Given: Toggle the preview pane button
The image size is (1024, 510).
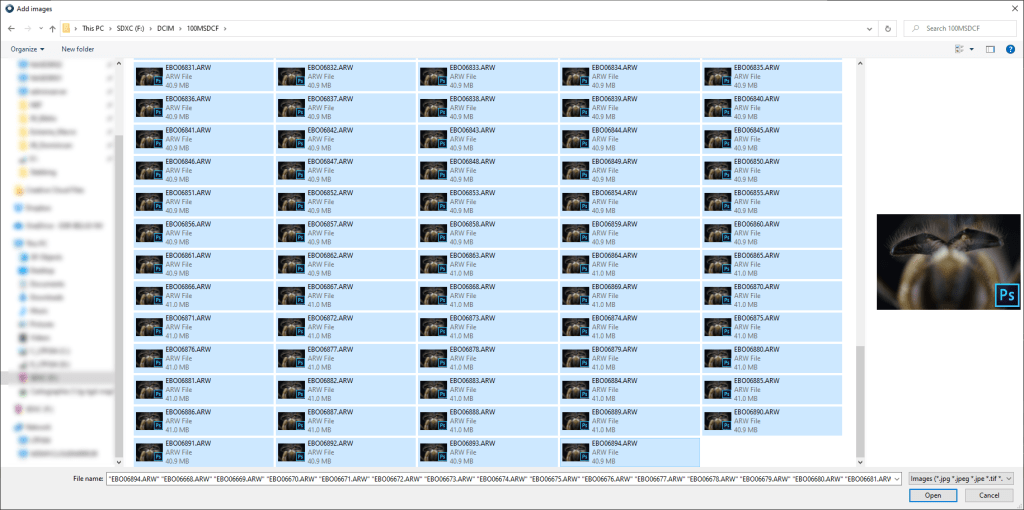Looking at the screenshot, I should click(x=990, y=48).
